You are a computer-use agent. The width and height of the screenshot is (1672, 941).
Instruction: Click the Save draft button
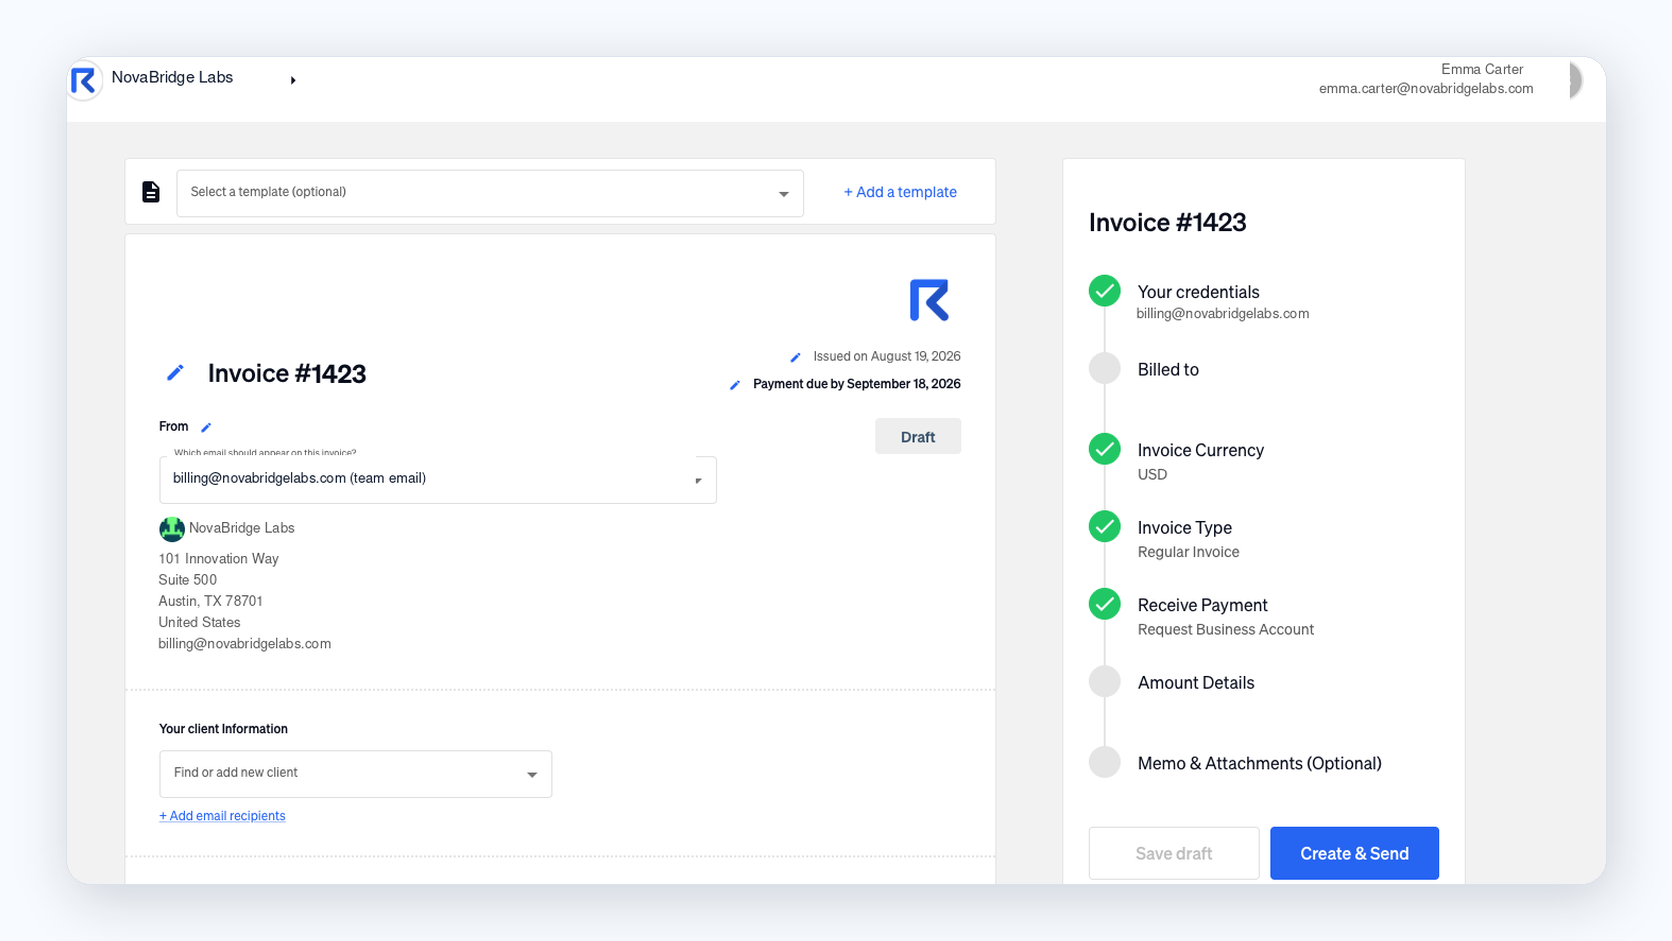[1174, 853]
